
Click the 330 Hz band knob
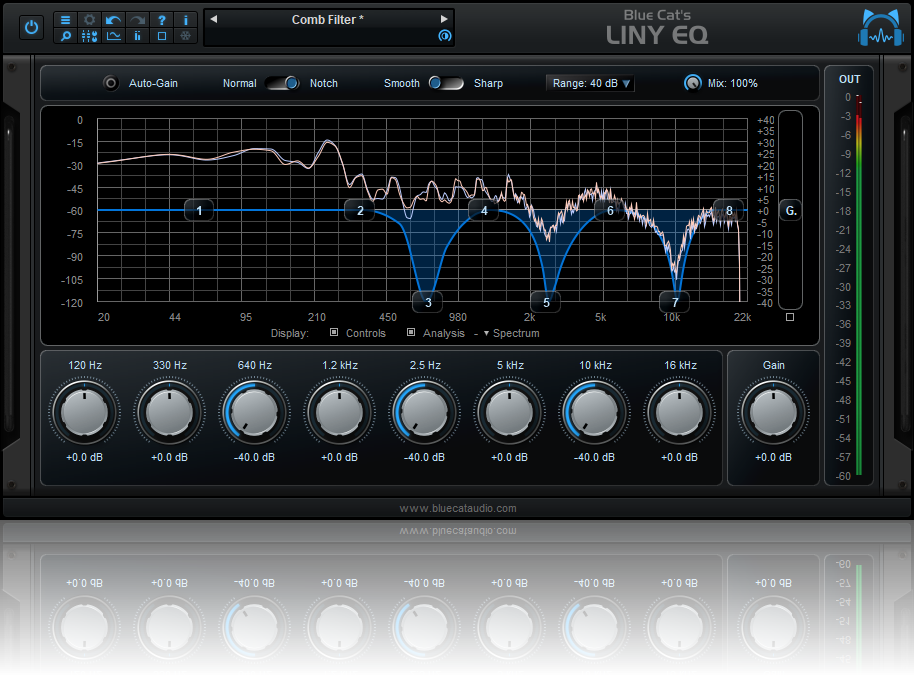[170, 412]
